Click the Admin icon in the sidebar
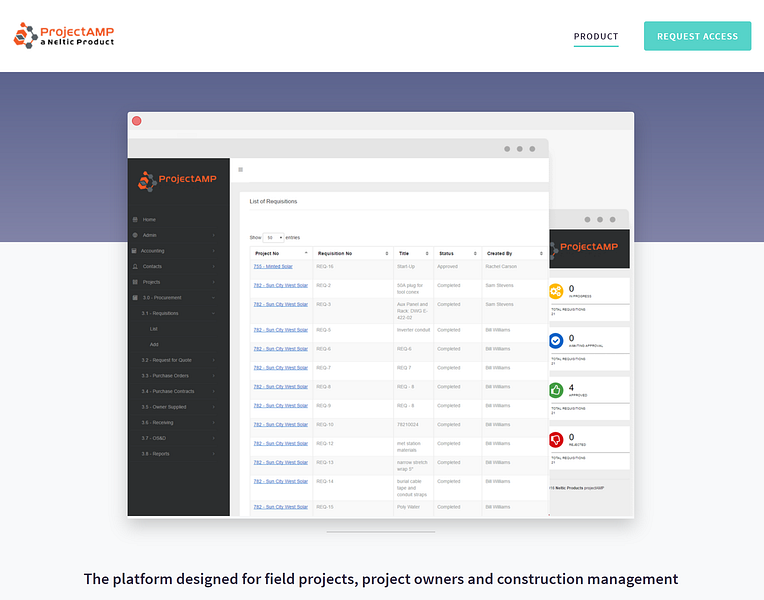The height and width of the screenshot is (600, 764). point(135,235)
